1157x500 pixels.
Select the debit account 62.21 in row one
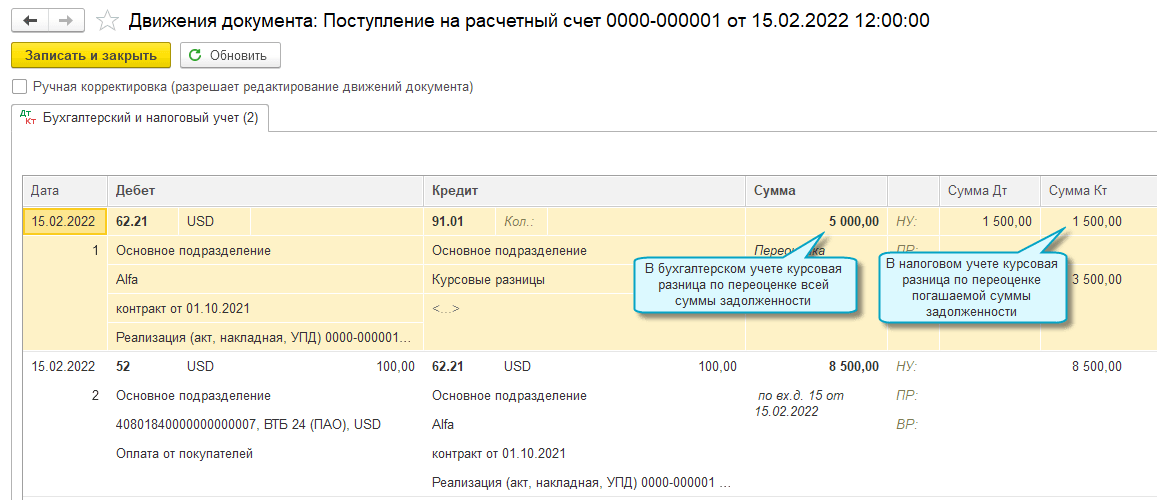(133, 221)
